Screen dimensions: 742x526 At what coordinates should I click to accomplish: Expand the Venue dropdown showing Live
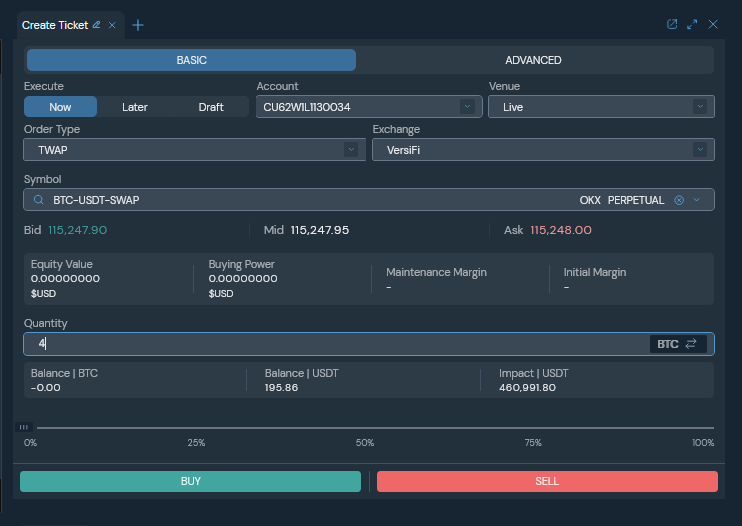[600, 107]
